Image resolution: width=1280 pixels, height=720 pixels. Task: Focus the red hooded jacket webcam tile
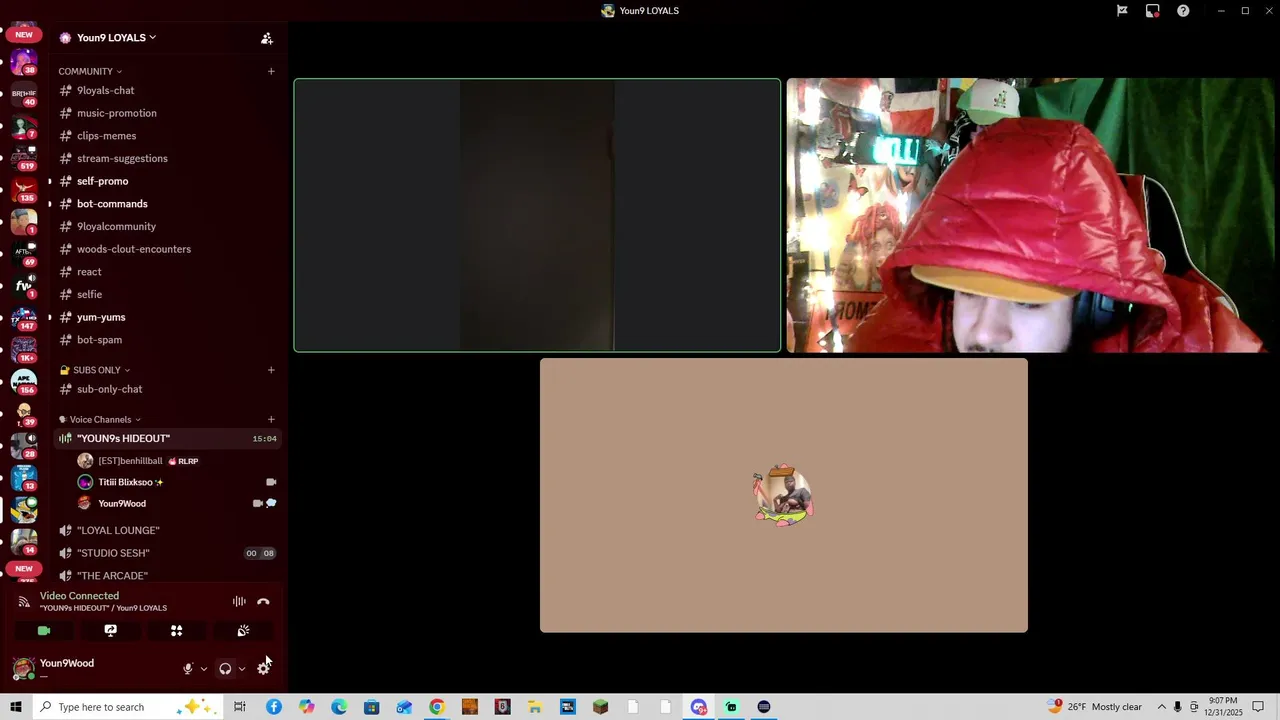[x=1029, y=215]
